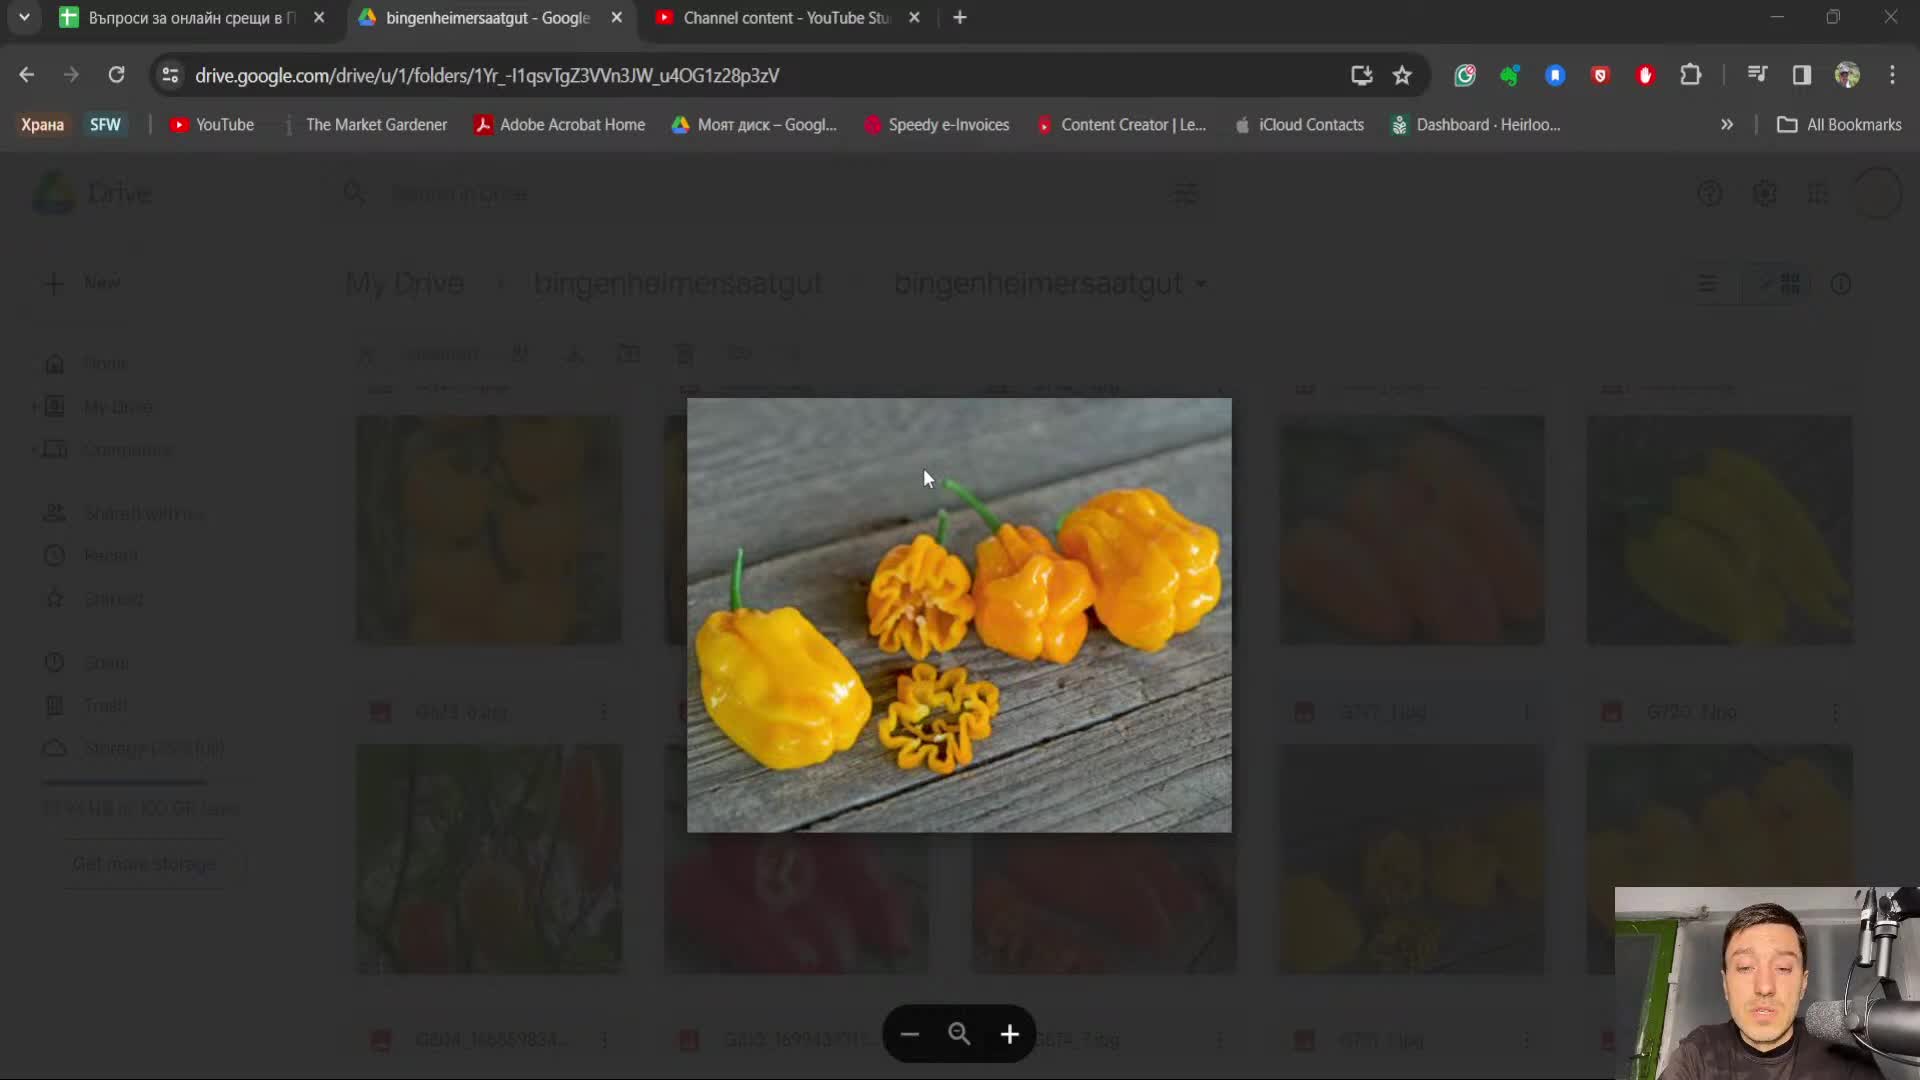Open the Adobe Acrobat Home bookmark

[560, 125]
